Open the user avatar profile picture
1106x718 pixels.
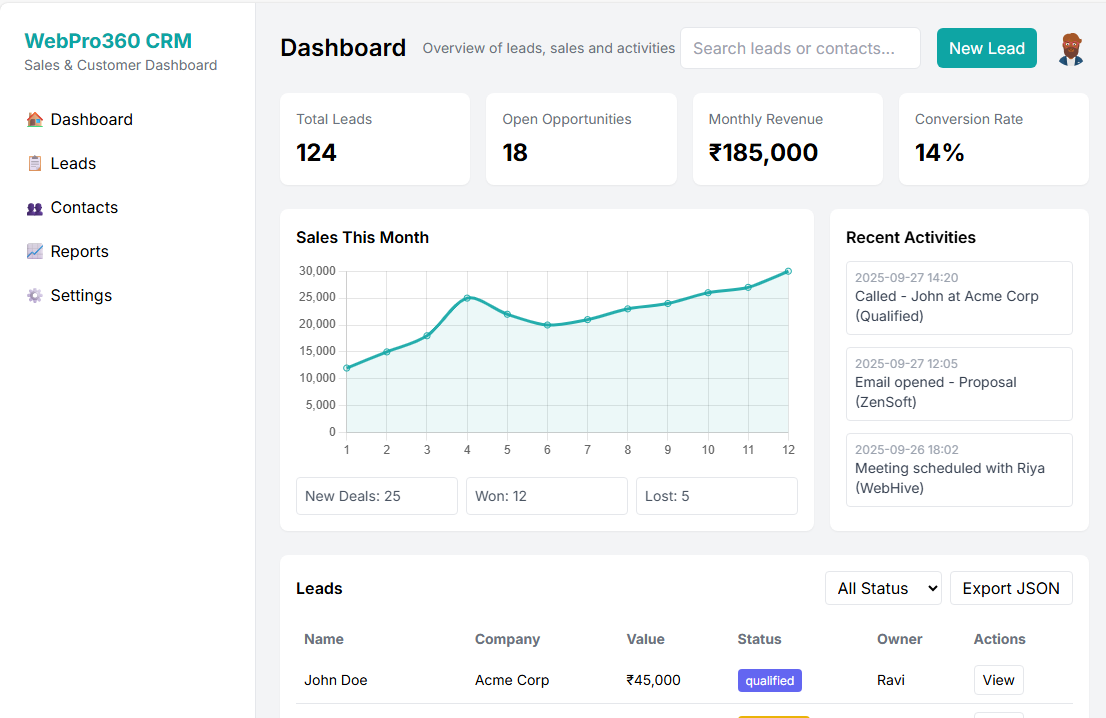[x=1070, y=49]
